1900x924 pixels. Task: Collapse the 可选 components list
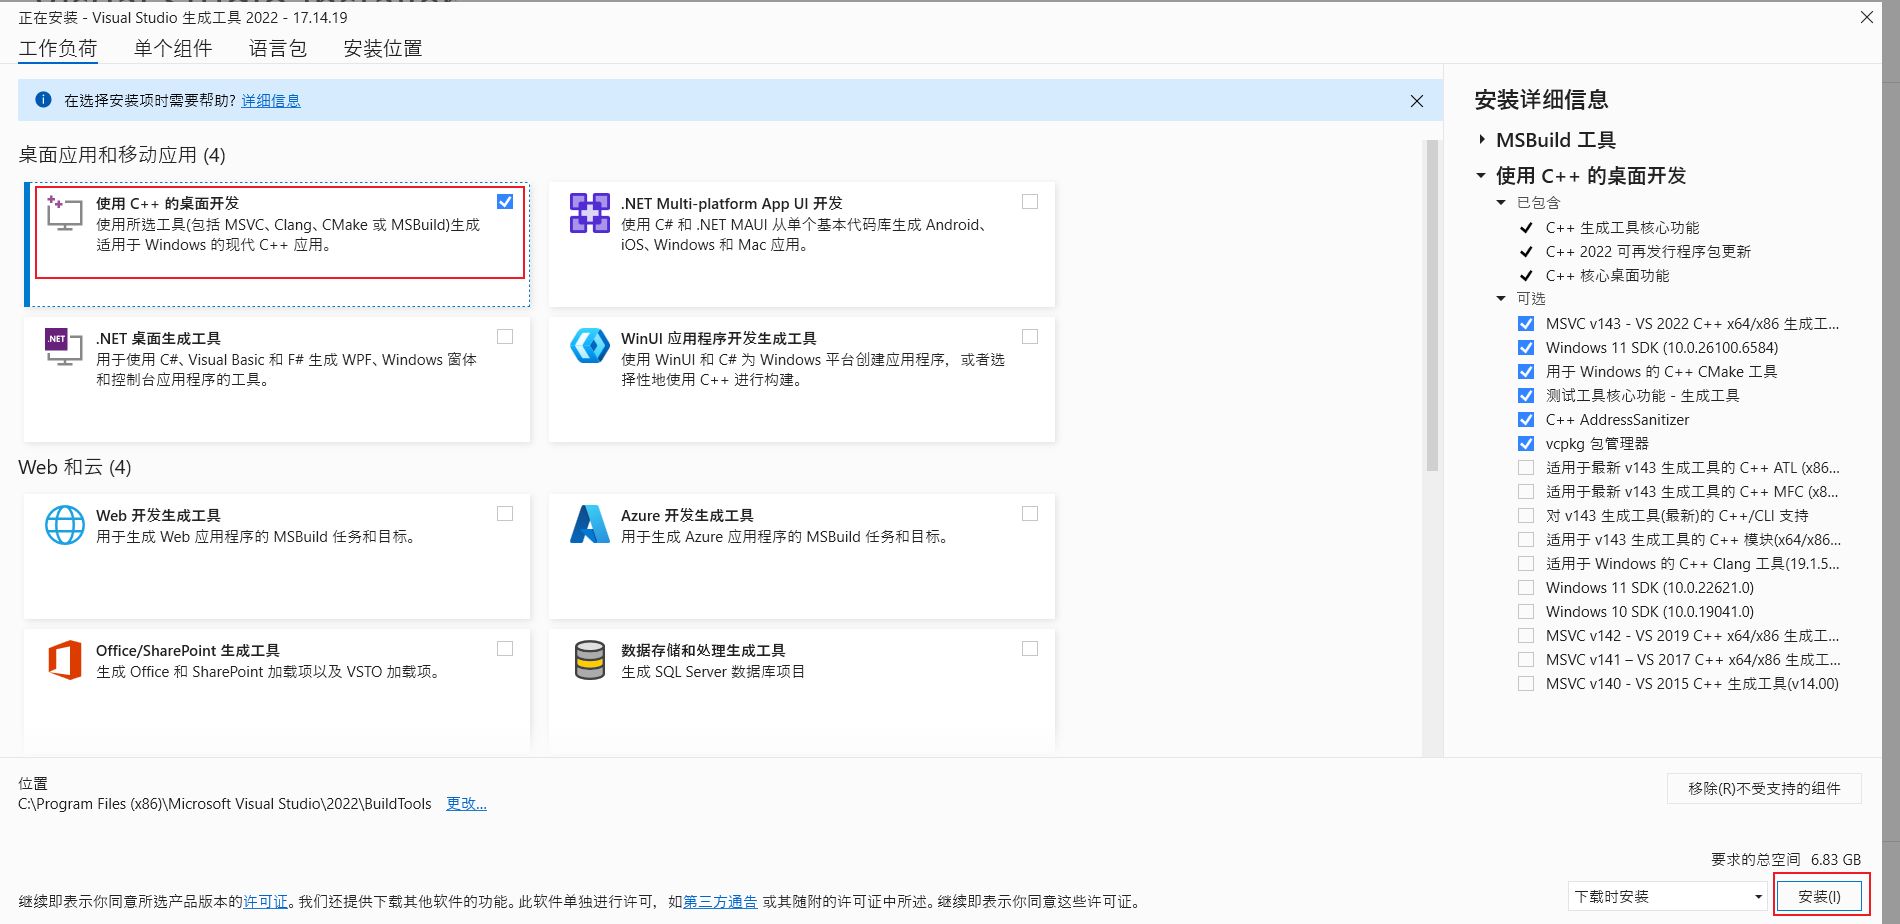(1501, 299)
